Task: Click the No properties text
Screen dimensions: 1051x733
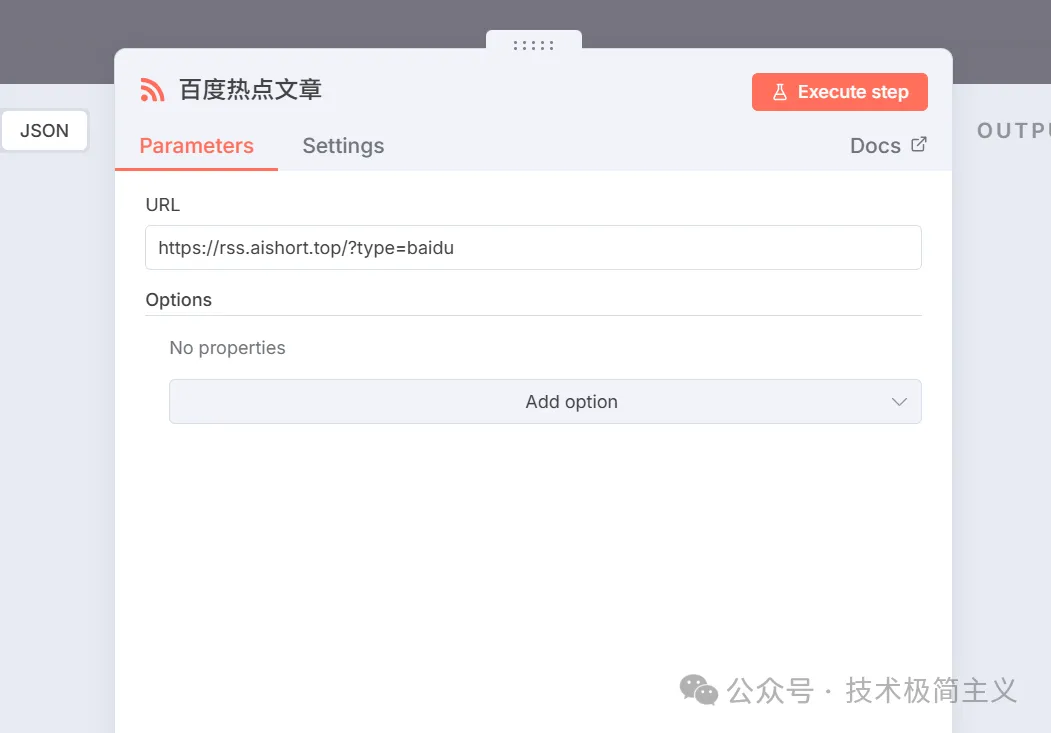Action: tap(227, 348)
